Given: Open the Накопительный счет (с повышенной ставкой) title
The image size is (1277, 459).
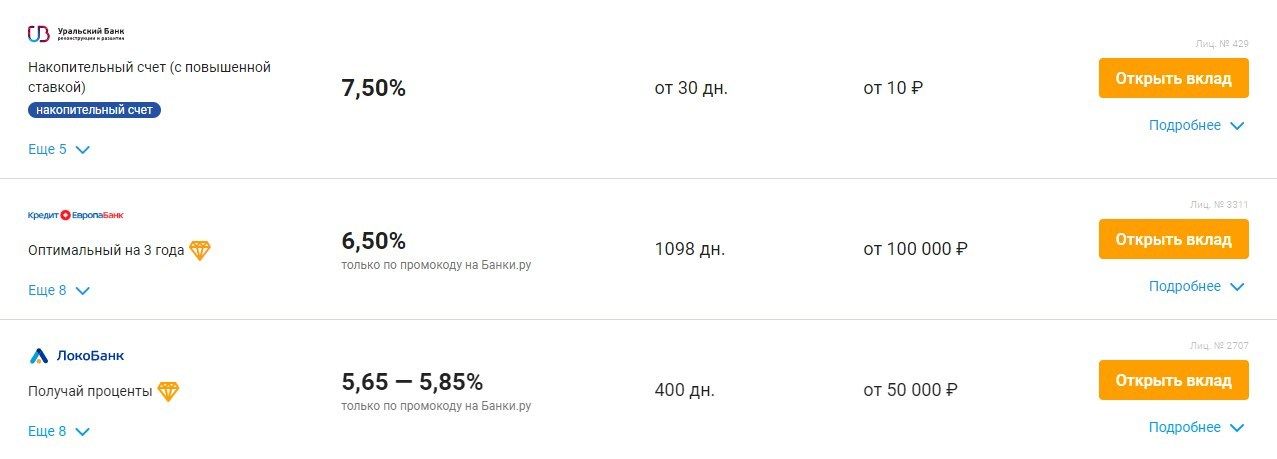Looking at the screenshot, I should 150,77.
